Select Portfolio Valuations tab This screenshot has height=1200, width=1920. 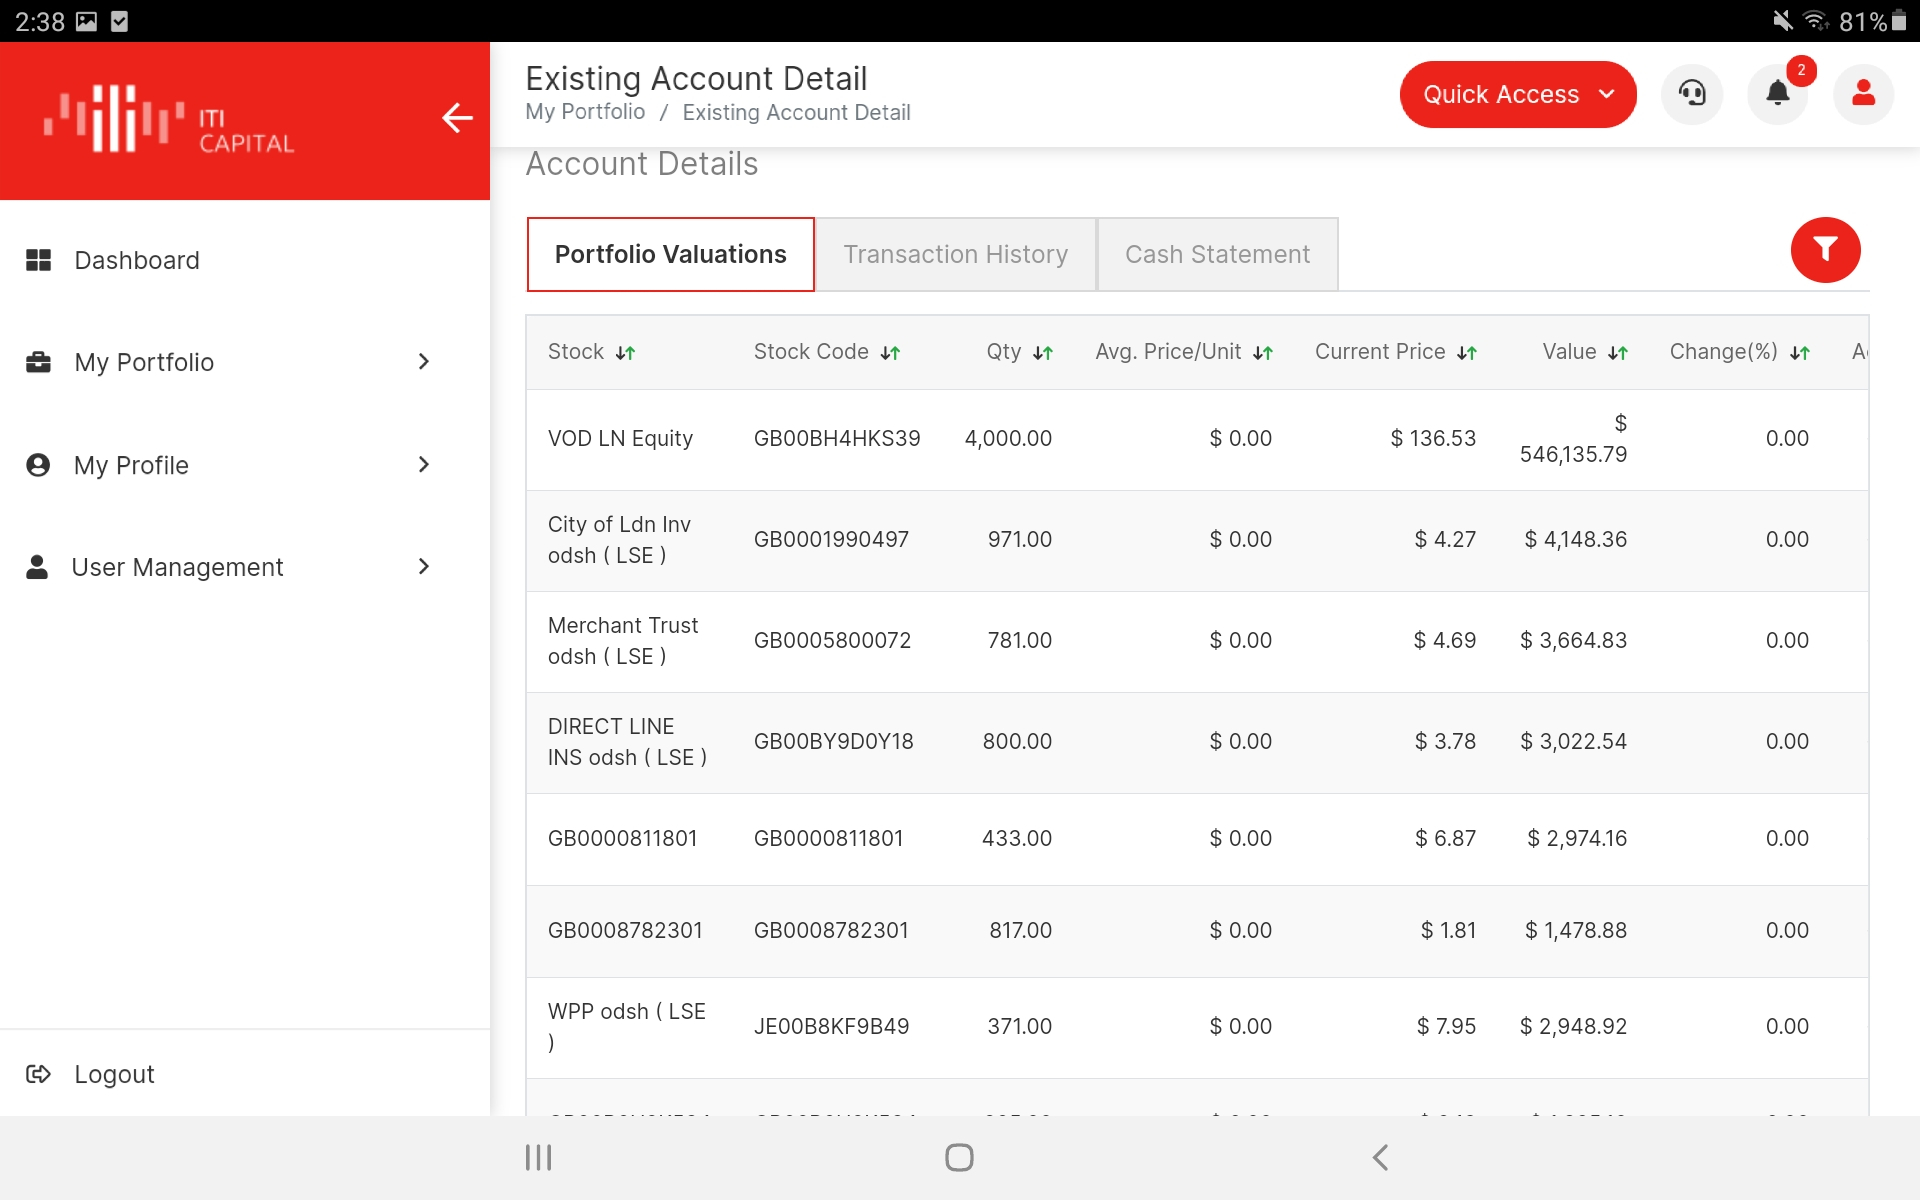click(670, 254)
